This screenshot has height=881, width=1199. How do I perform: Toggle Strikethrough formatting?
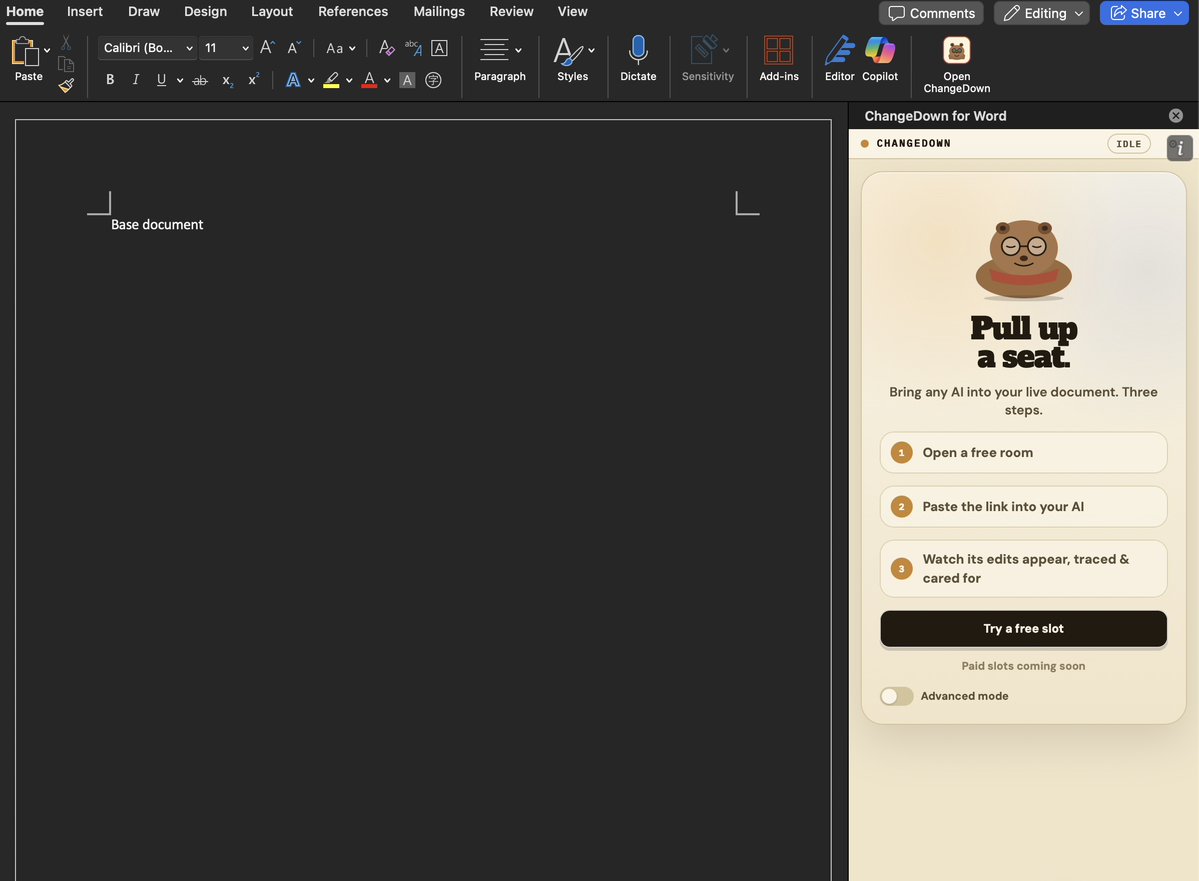[200, 80]
